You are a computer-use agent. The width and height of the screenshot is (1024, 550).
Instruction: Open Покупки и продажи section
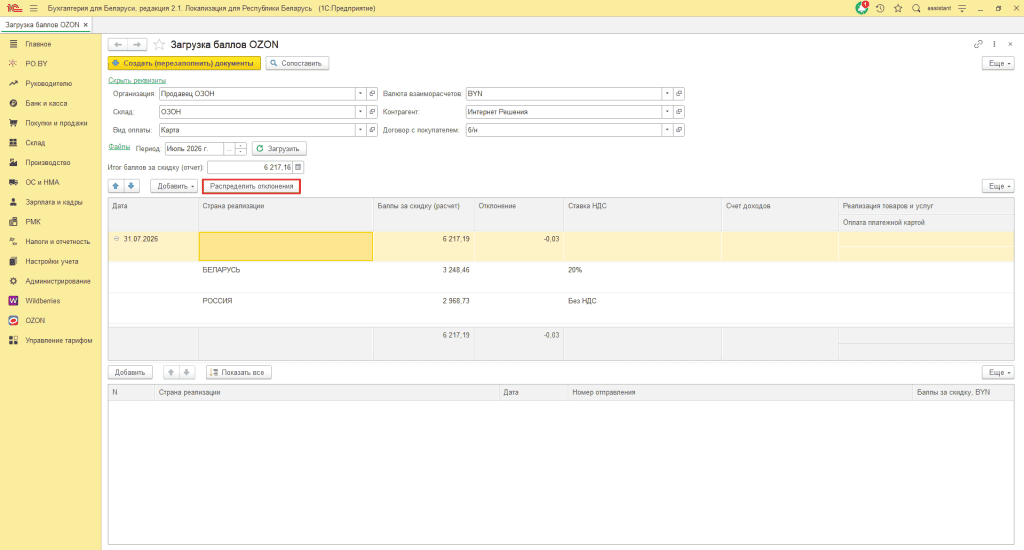(x=56, y=123)
